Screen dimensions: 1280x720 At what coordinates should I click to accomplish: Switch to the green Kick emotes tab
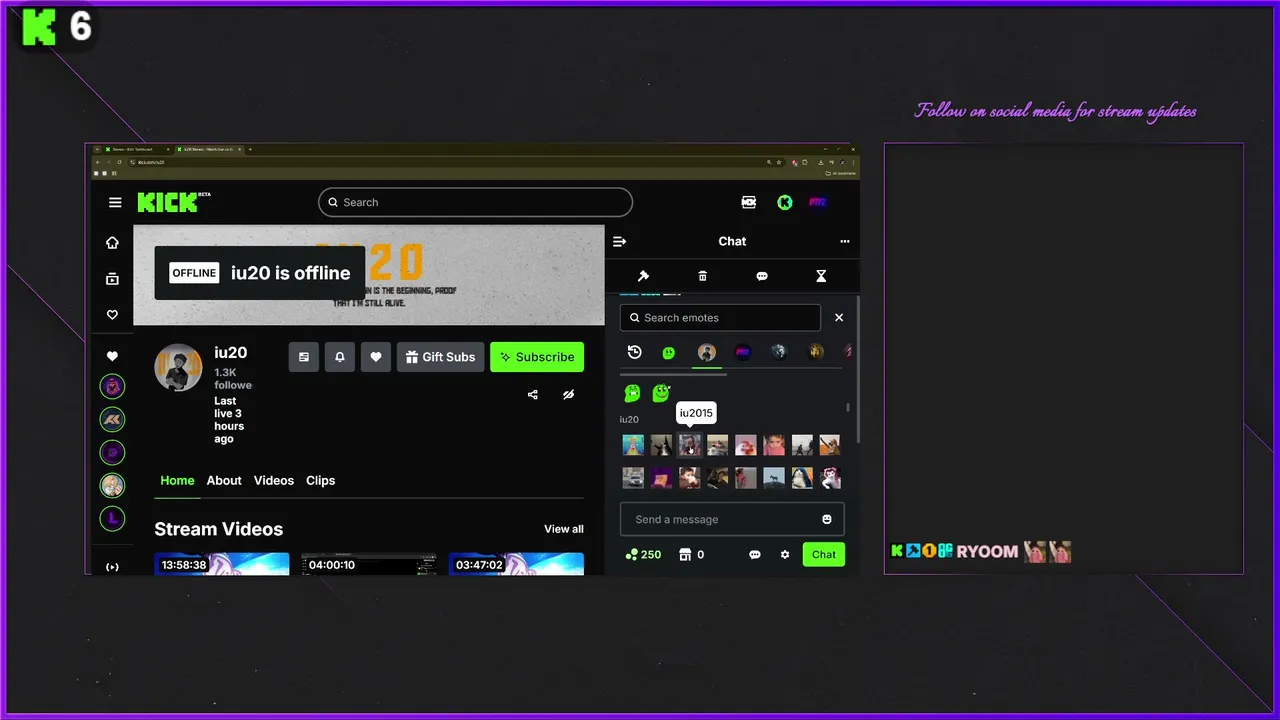(669, 352)
